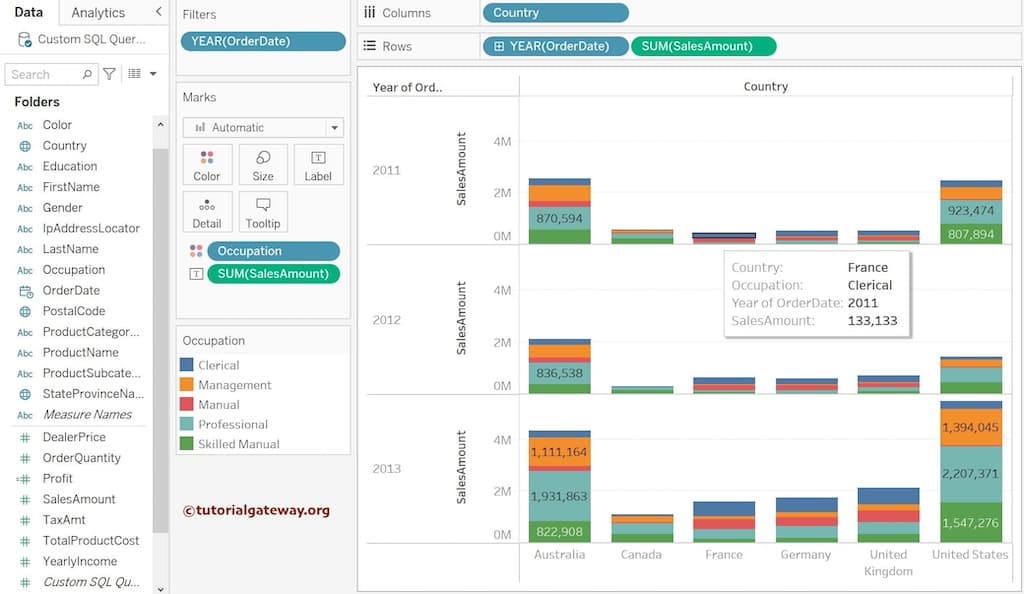1024x594 pixels.
Task: Click the search magnifier icon in Data pane
Action: pos(87,74)
